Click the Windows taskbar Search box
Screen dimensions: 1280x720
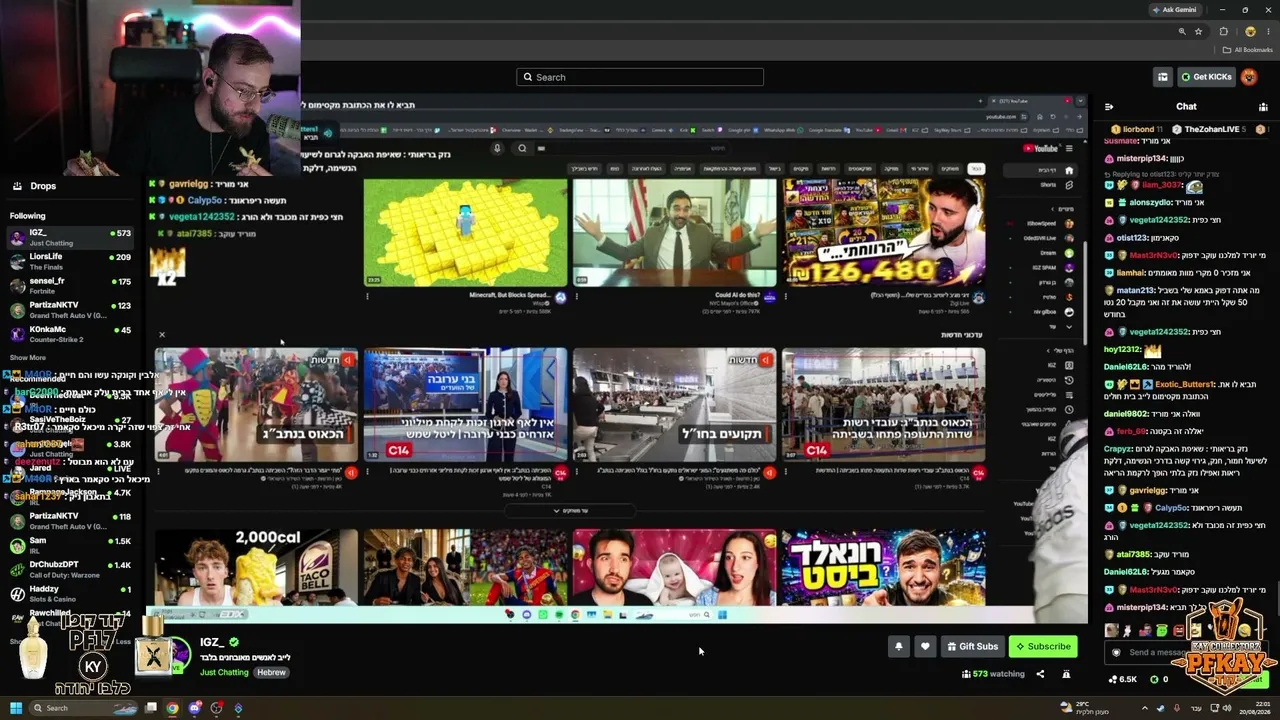point(85,708)
